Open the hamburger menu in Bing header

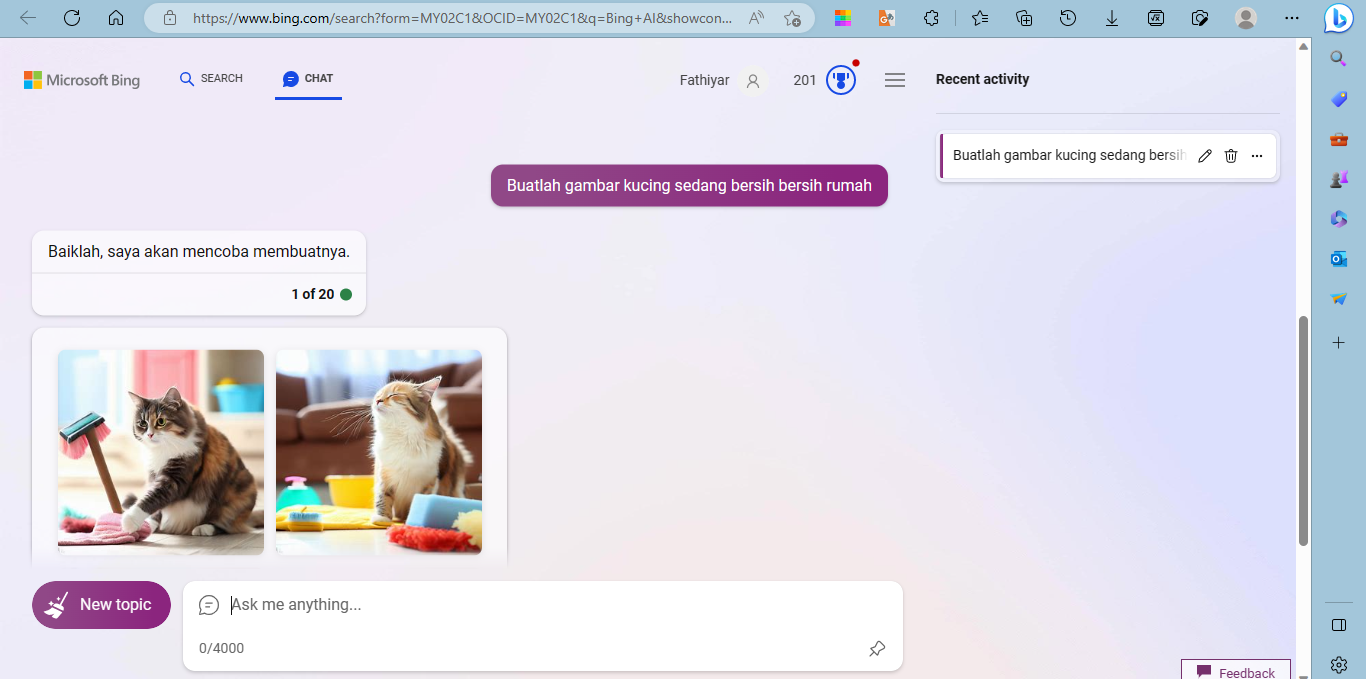[x=895, y=80]
